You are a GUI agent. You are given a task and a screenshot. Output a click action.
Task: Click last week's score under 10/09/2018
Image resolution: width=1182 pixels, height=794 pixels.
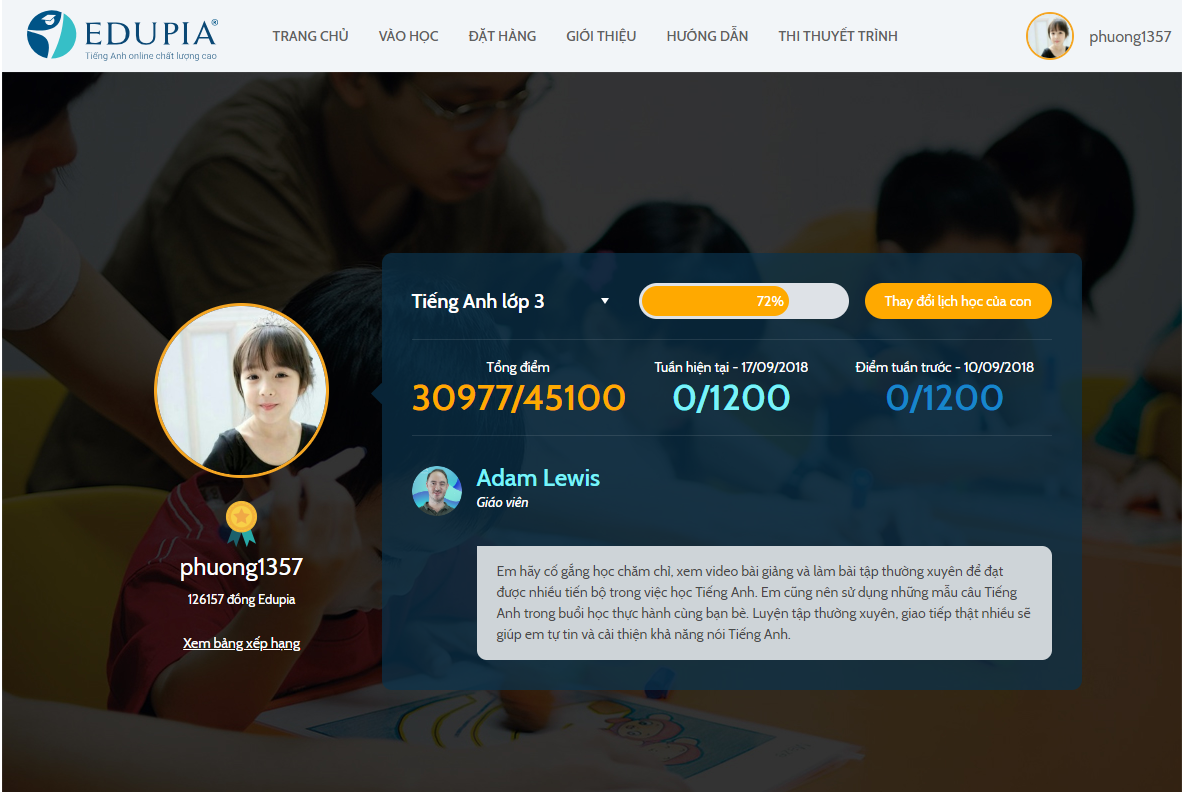pyautogui.click(x=945, y=398)
